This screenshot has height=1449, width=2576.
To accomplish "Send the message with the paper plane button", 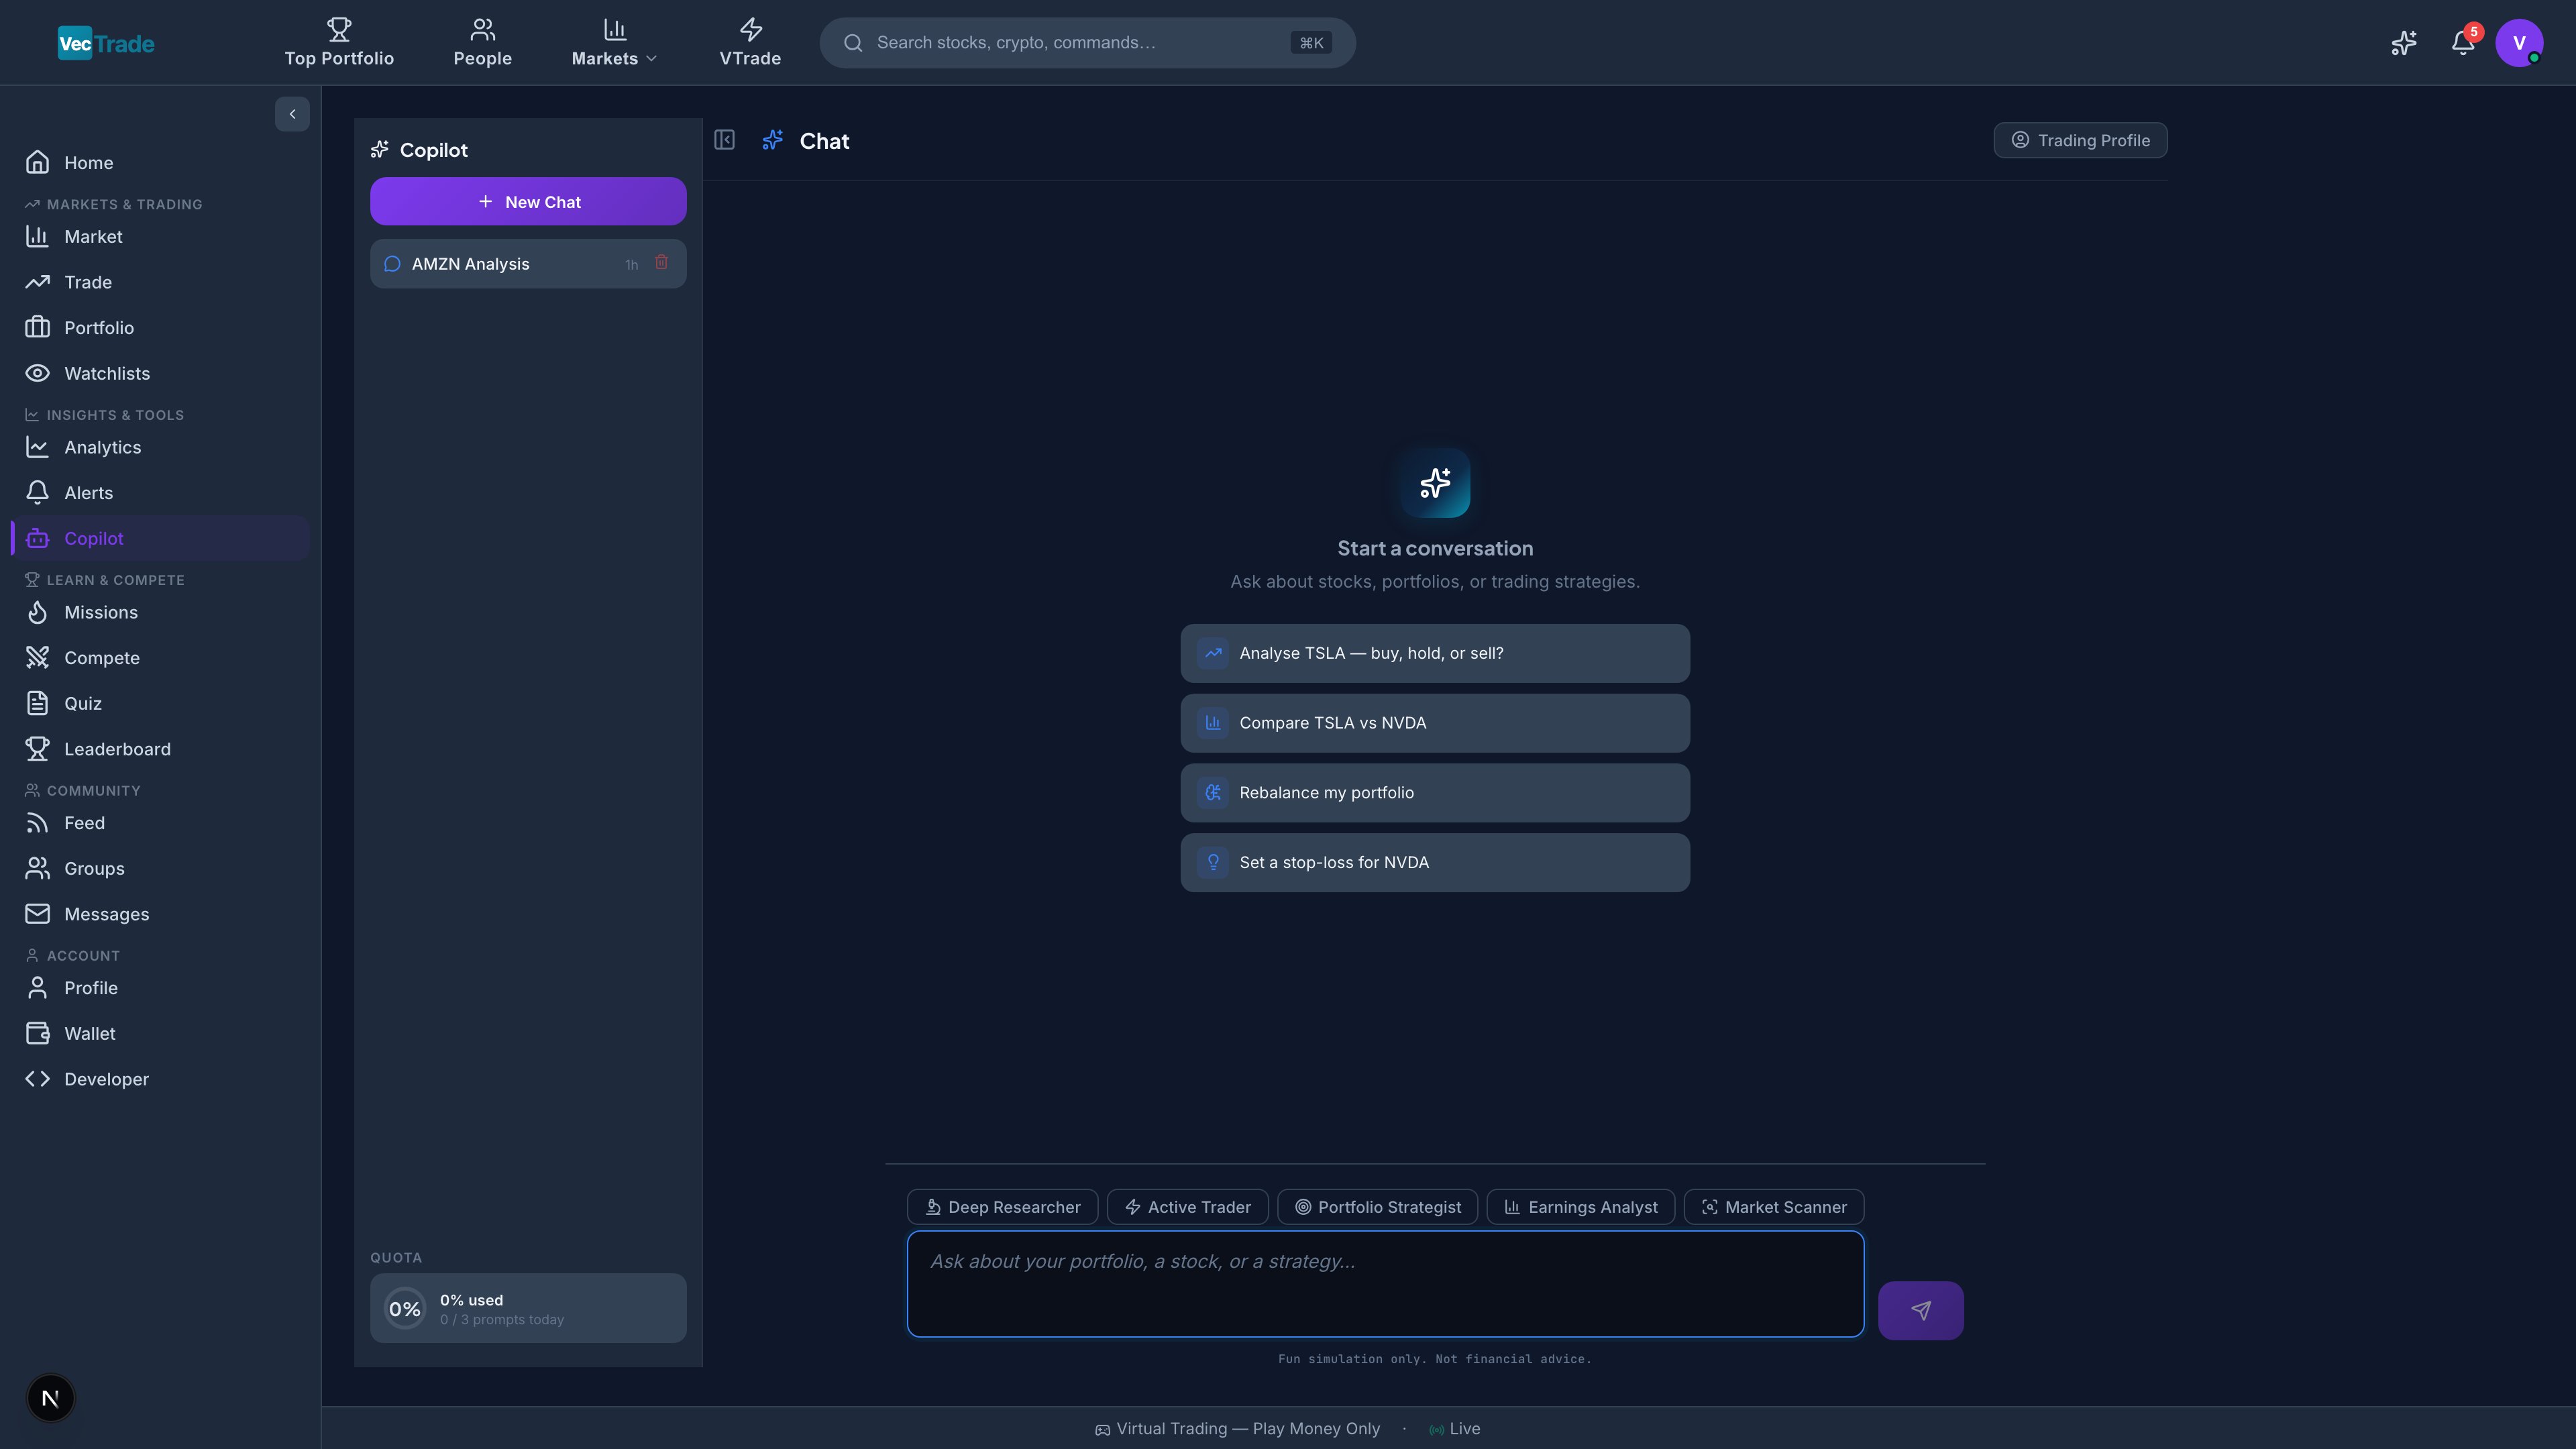I will click(x=1920, y=1311).
